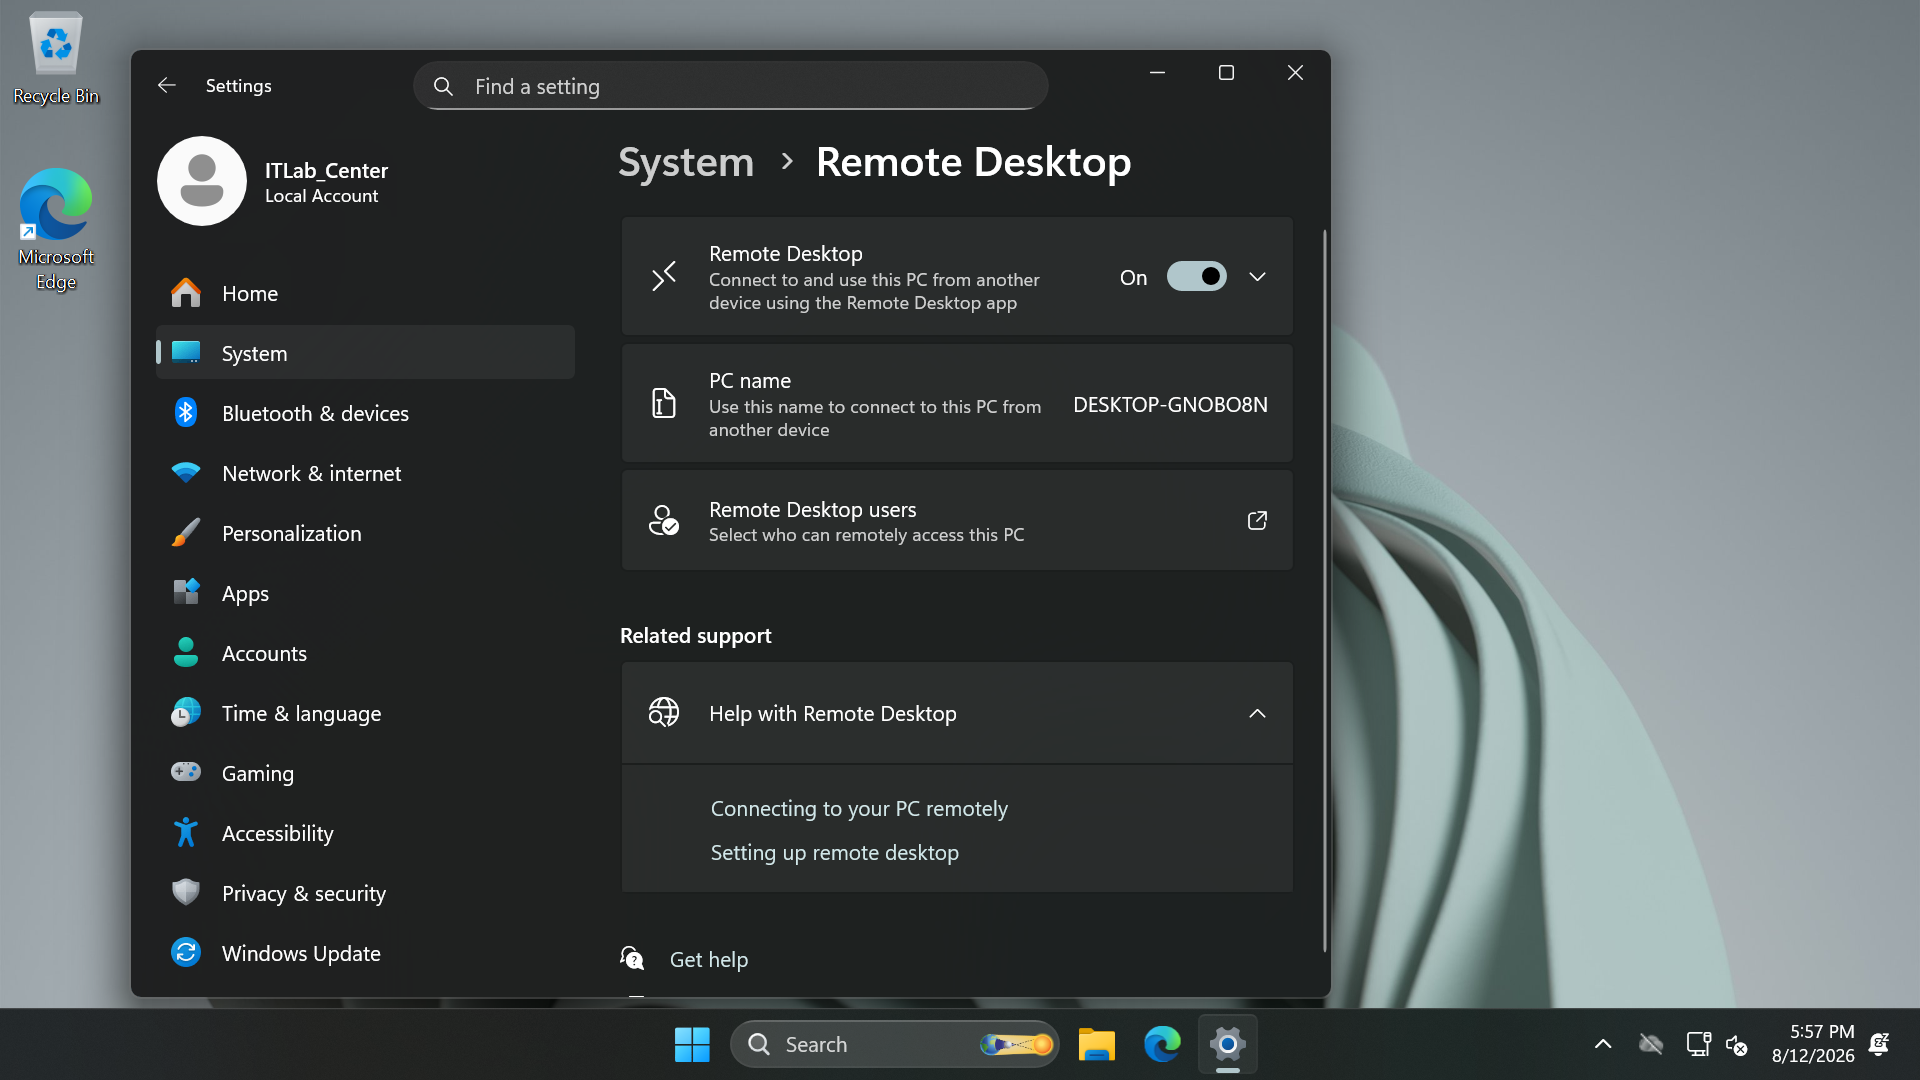Open Remote Desktop users external link icon

(x=1257, y=520)
